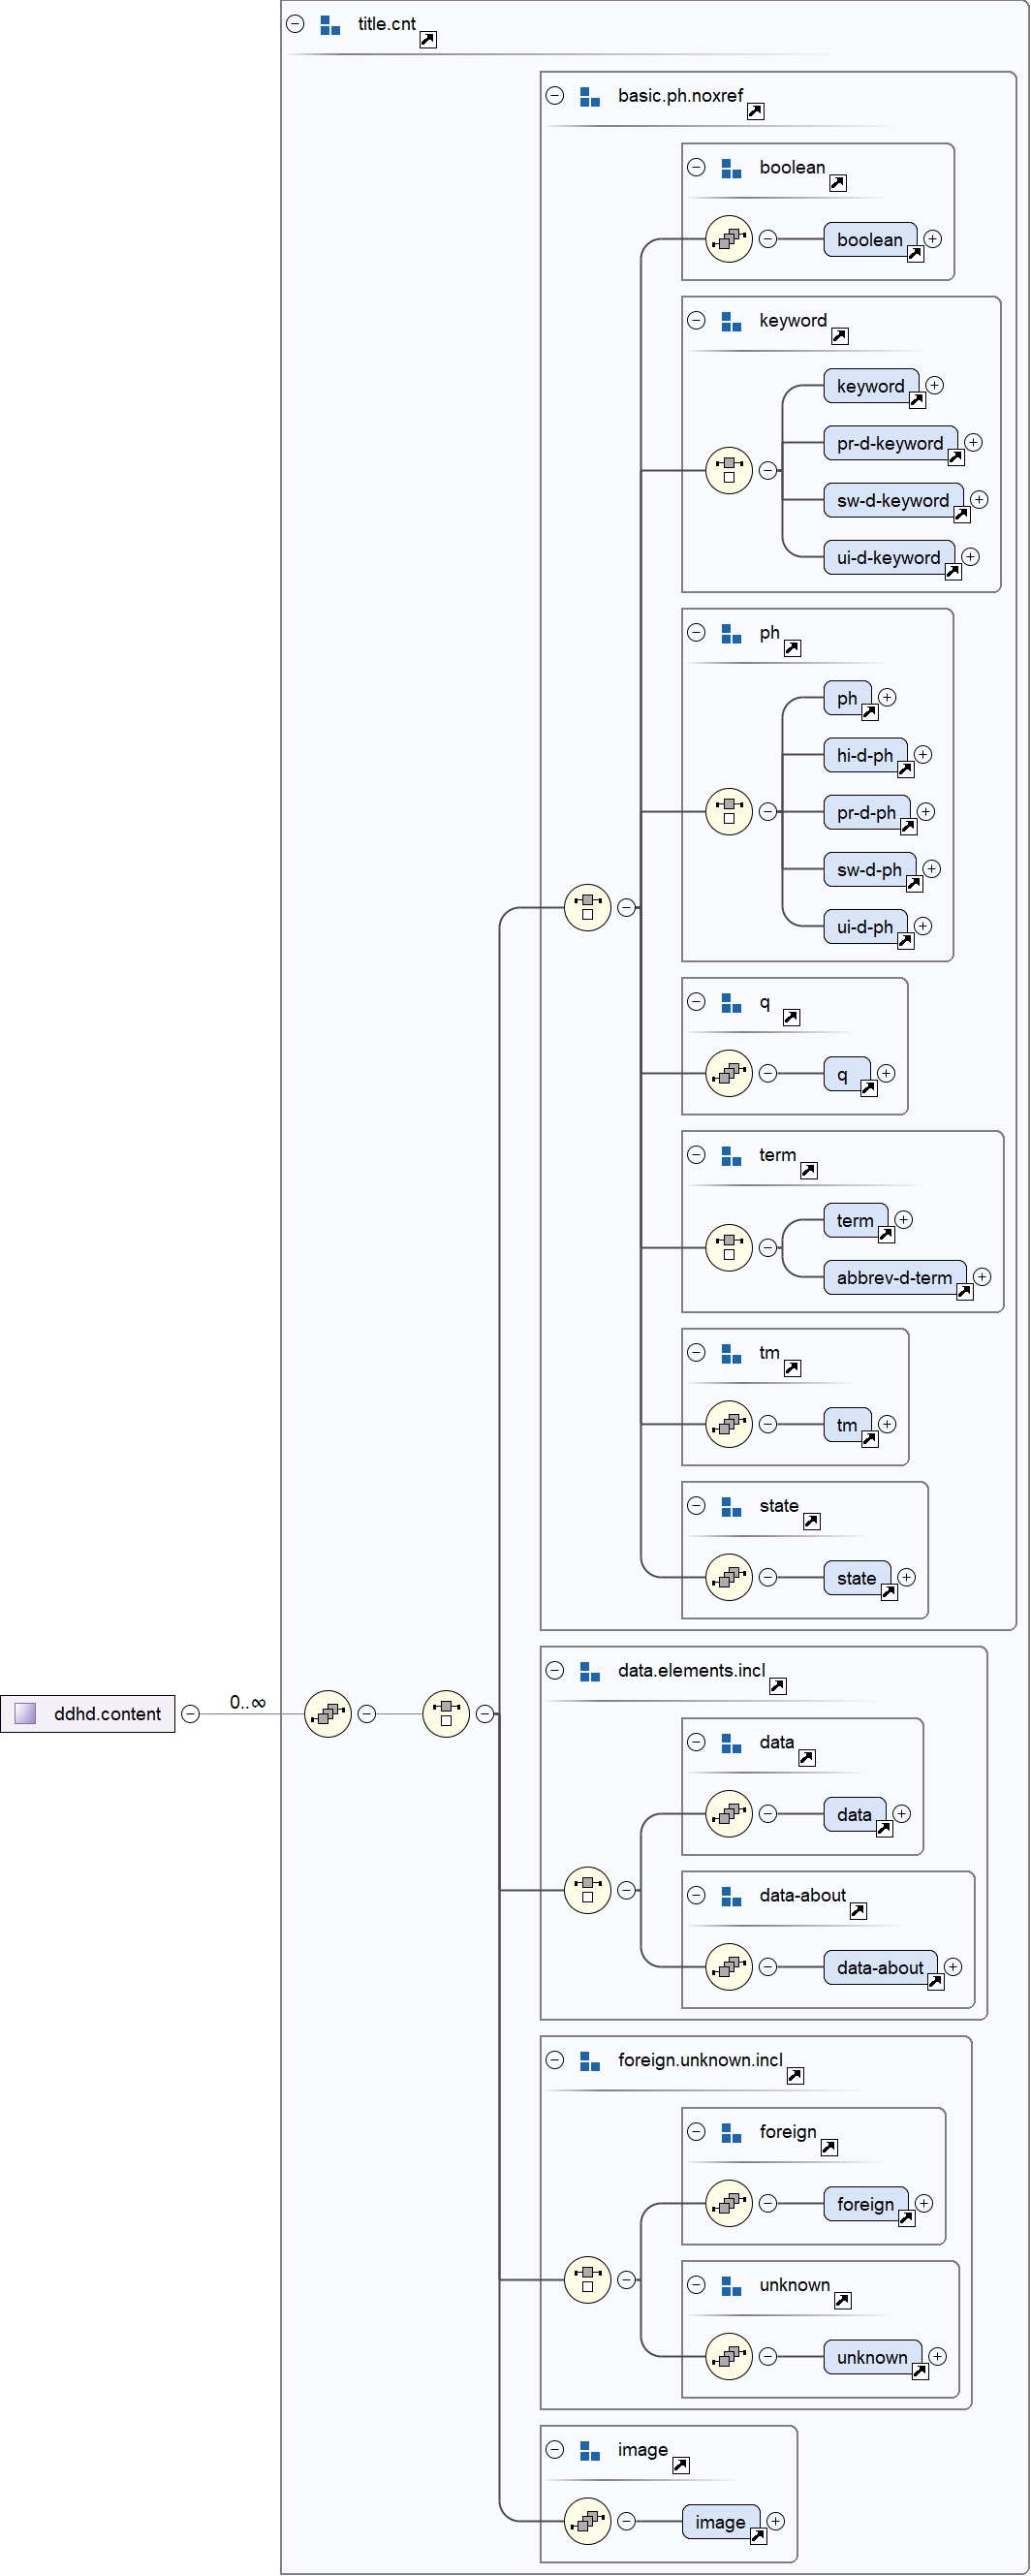This screenshot has width=1031, height=2576.
Task: Collapse the ddhd.content node children
Action: point(190,1714)
